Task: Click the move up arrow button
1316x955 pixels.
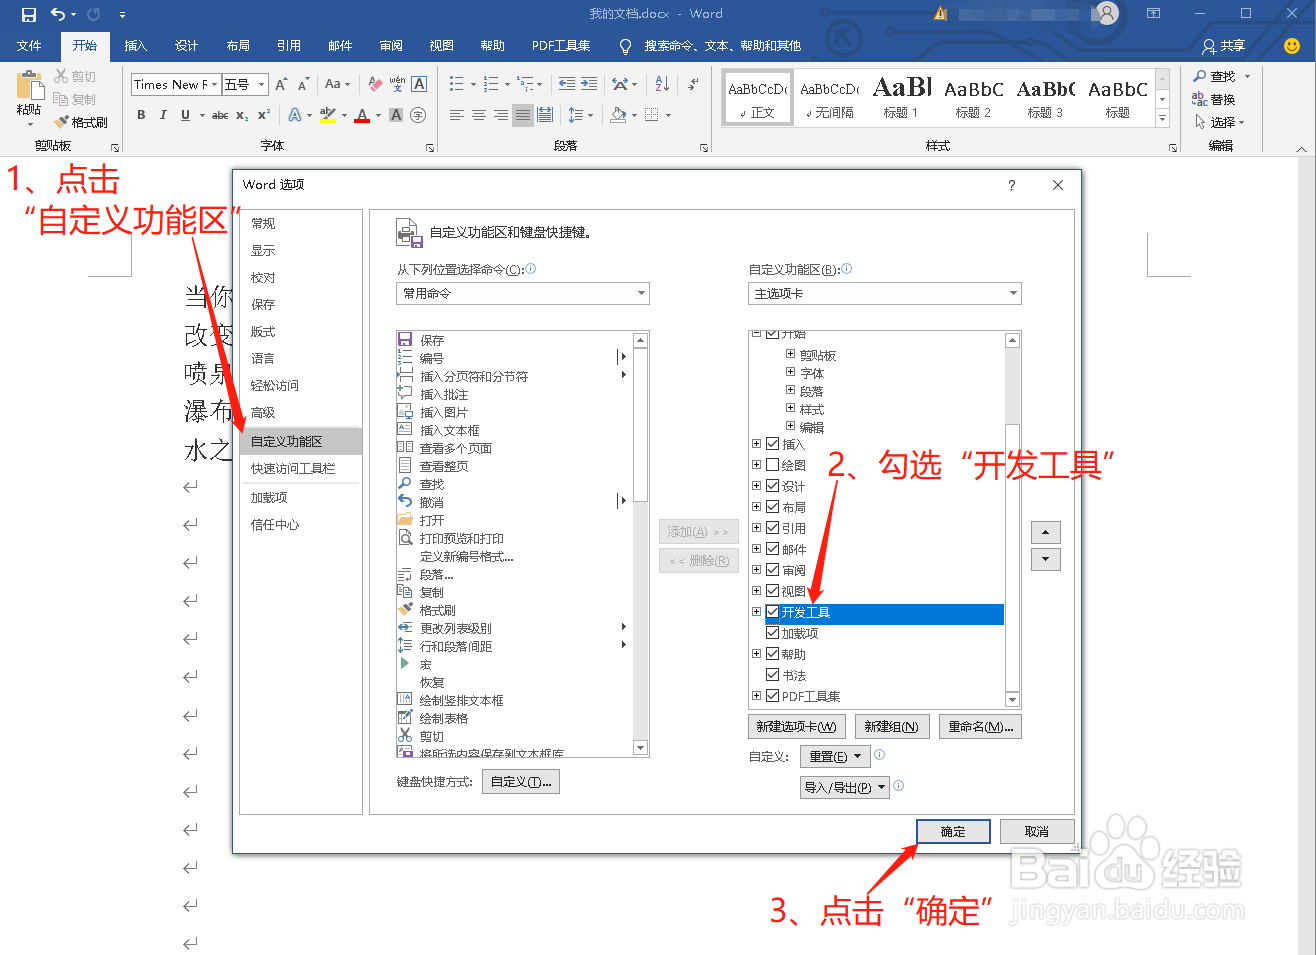Action: tap(1045, 532)
